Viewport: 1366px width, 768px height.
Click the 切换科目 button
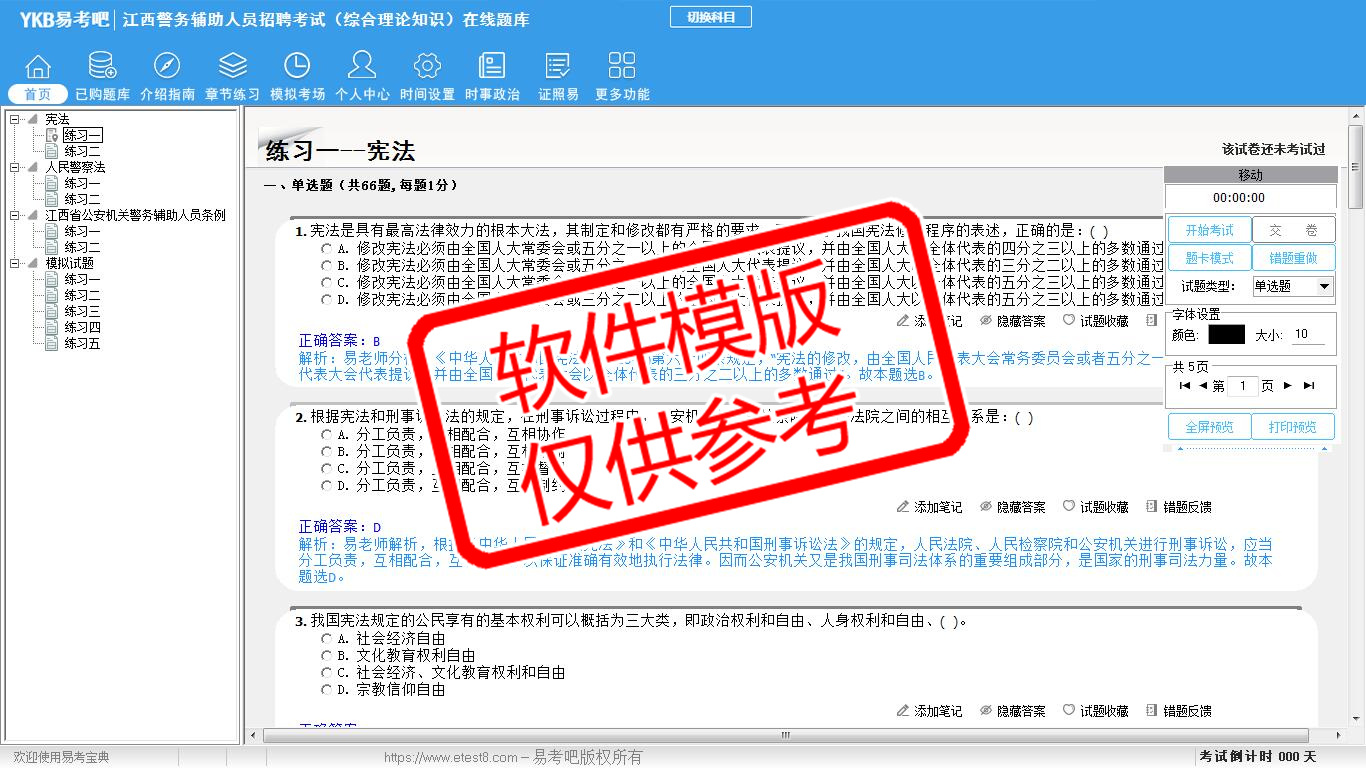coord(711,17)
